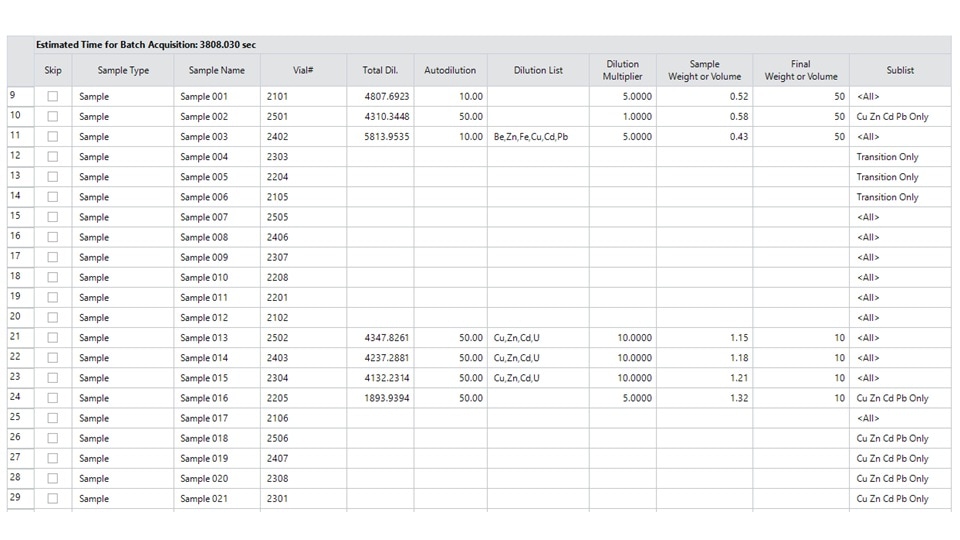Select row header number 24

coord(20,398)
